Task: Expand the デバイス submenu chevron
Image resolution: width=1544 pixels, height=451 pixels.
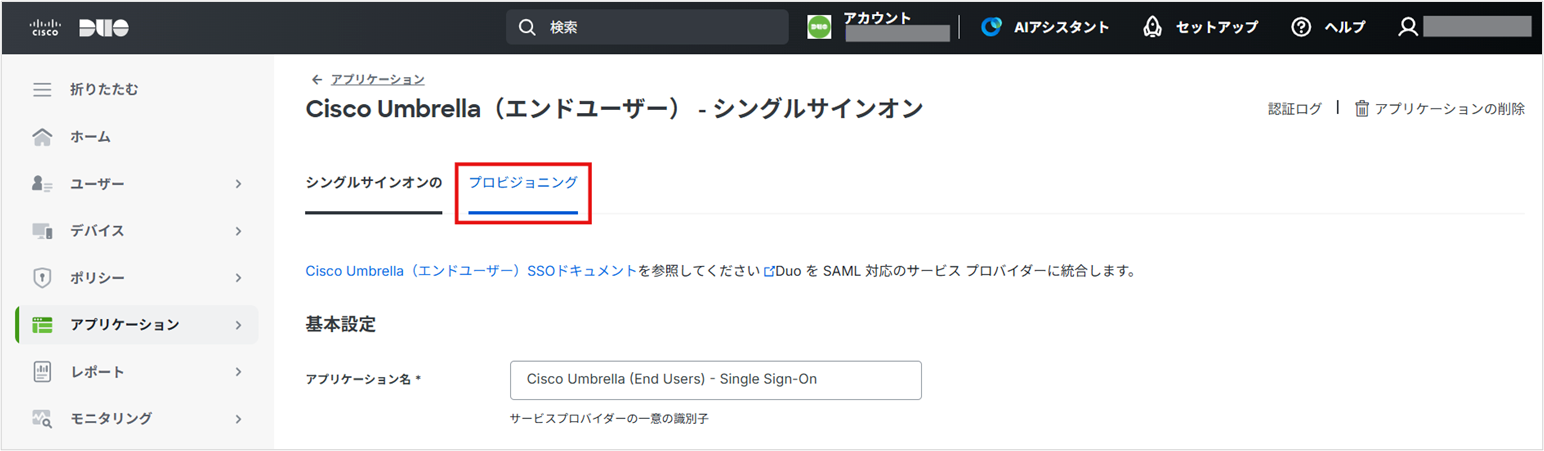Action: 238,231
